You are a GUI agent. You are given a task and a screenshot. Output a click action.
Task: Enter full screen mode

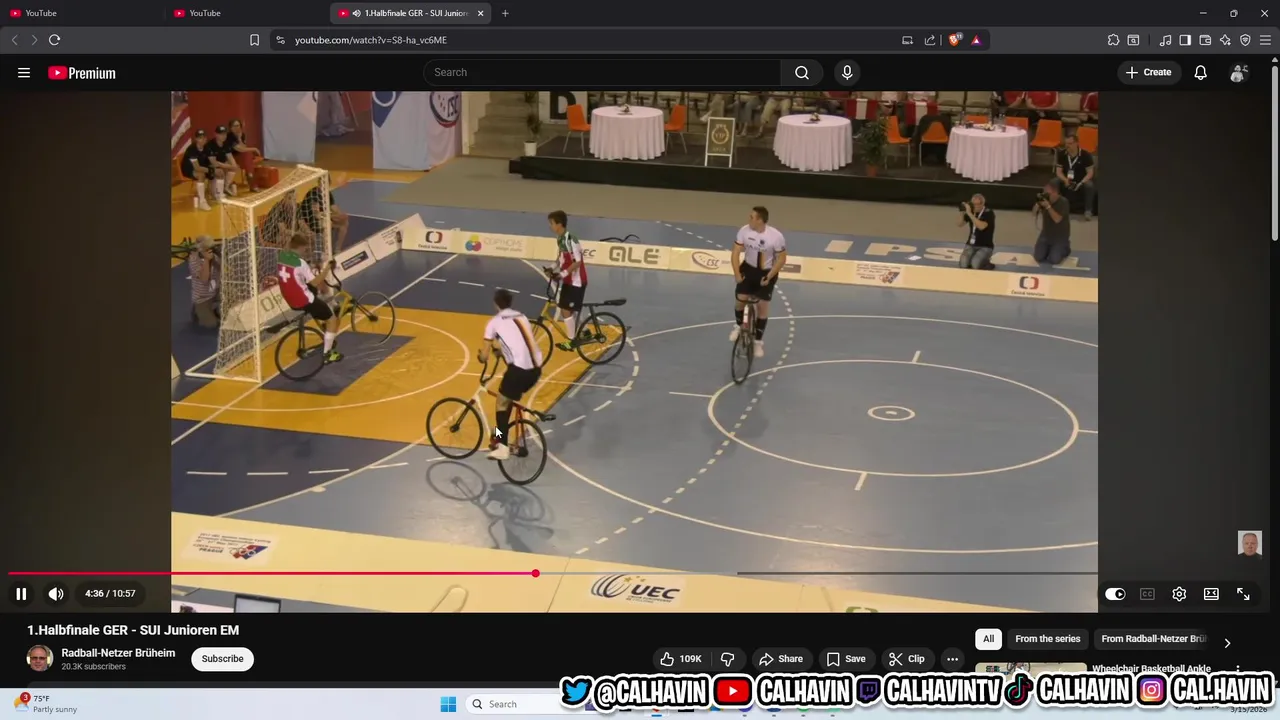(x=1243, y=594)
